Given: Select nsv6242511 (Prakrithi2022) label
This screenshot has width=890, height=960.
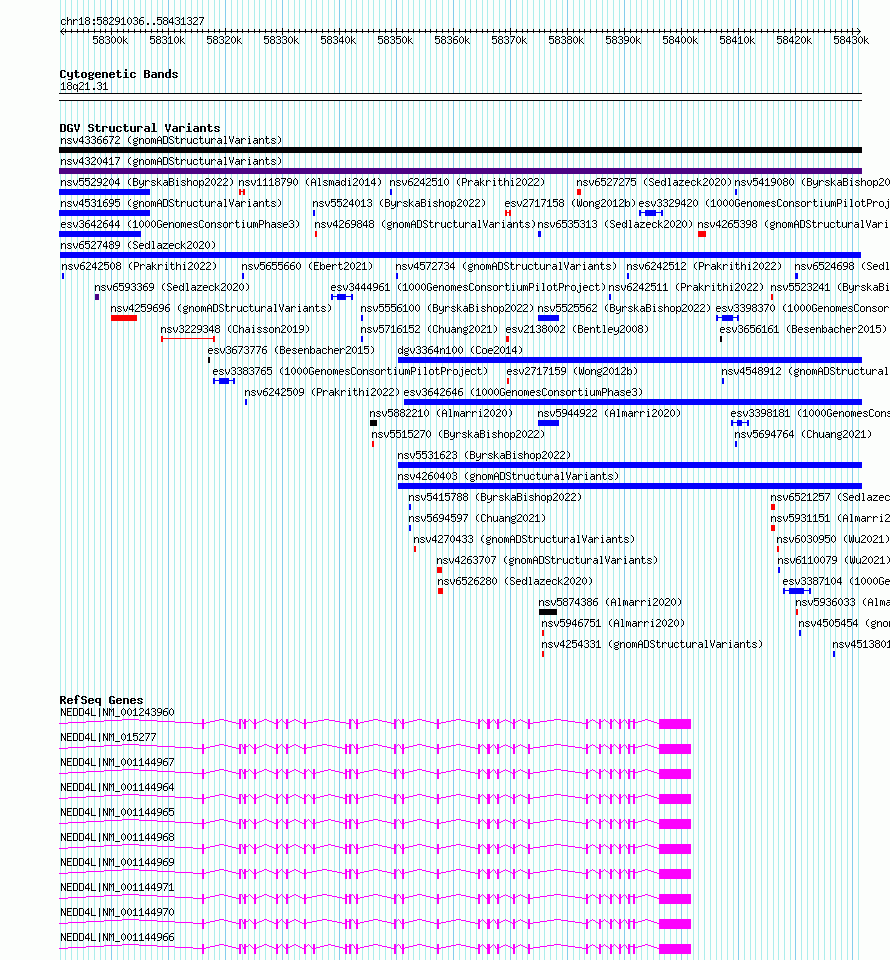Looking at the screenshot, I should pos(686,287).
